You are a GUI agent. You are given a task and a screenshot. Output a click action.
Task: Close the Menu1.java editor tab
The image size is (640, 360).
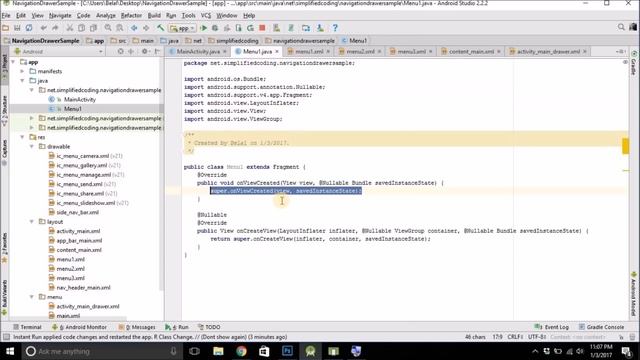pyautogui.click(x=277, y=51)
